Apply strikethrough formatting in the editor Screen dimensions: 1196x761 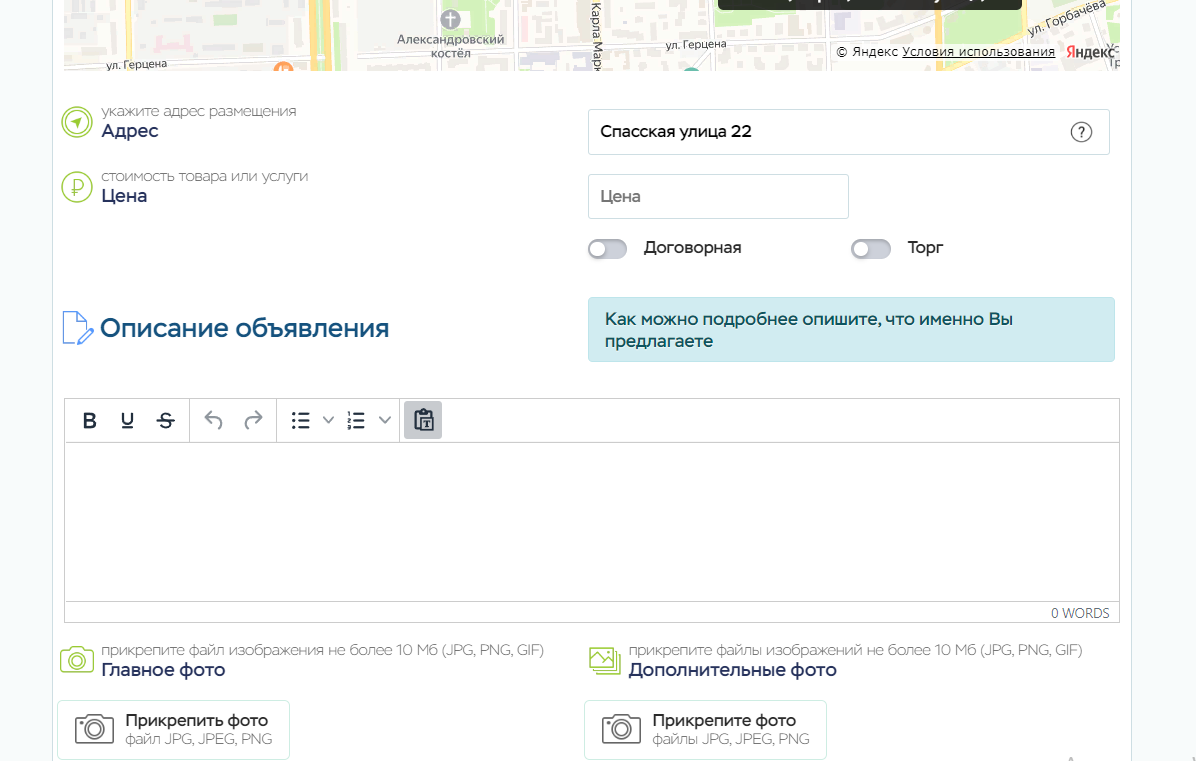click(x=166, y=421)
